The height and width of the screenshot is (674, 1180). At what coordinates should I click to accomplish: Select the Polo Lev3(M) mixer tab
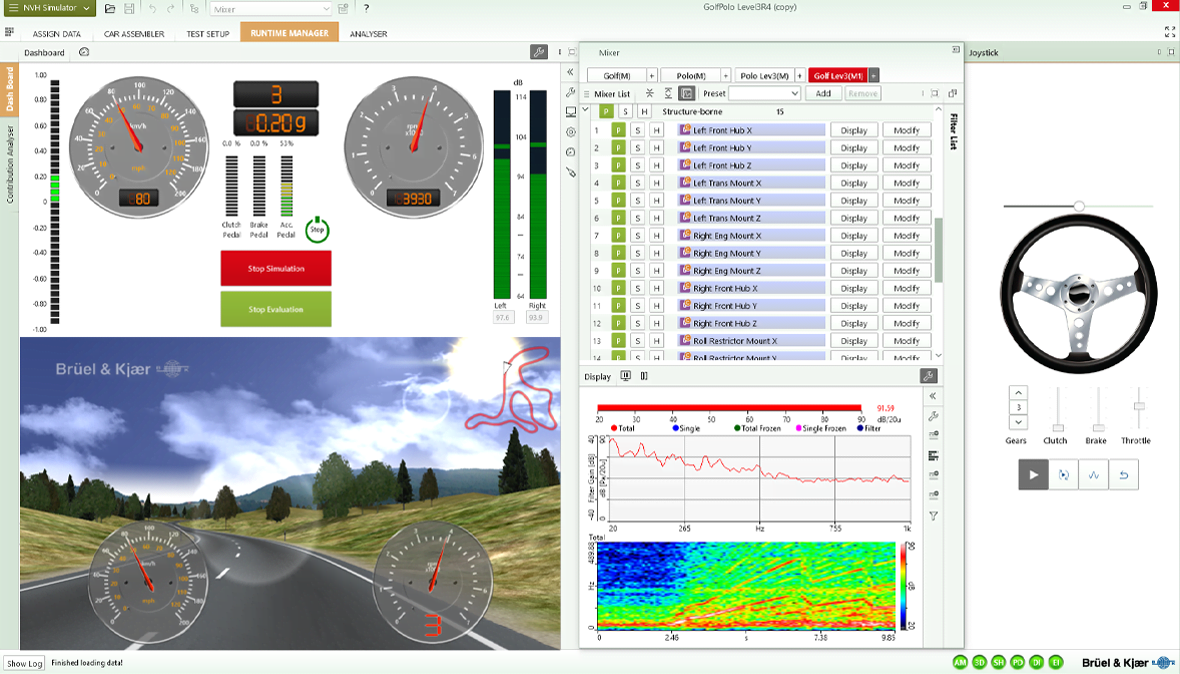click(765, 75)
